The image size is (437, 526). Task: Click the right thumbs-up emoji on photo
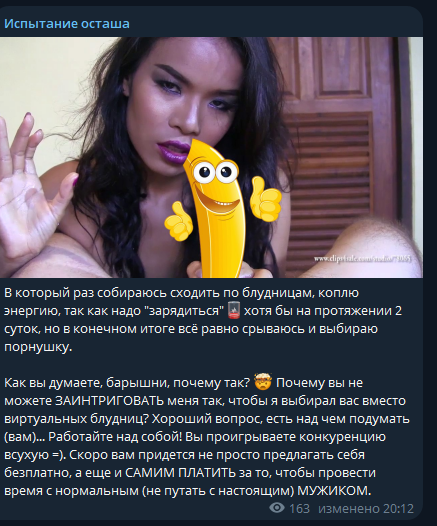point(267,199)
